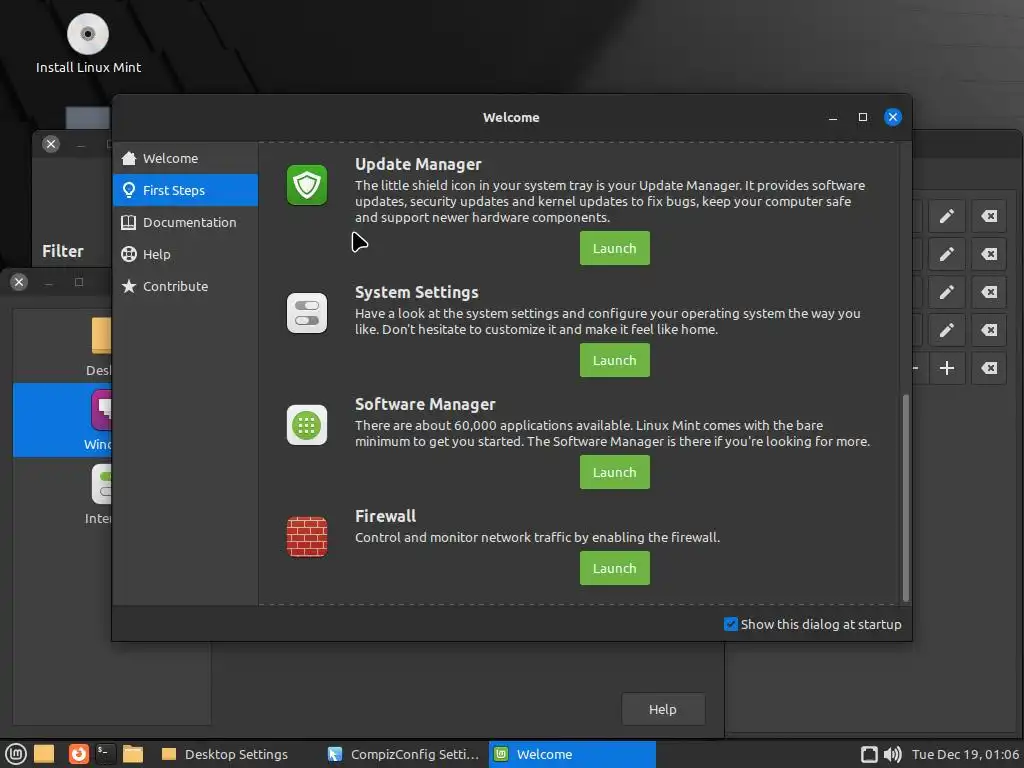Open the clock showing Tue Dec 19
1024x768 pixels.
point(965,754)
